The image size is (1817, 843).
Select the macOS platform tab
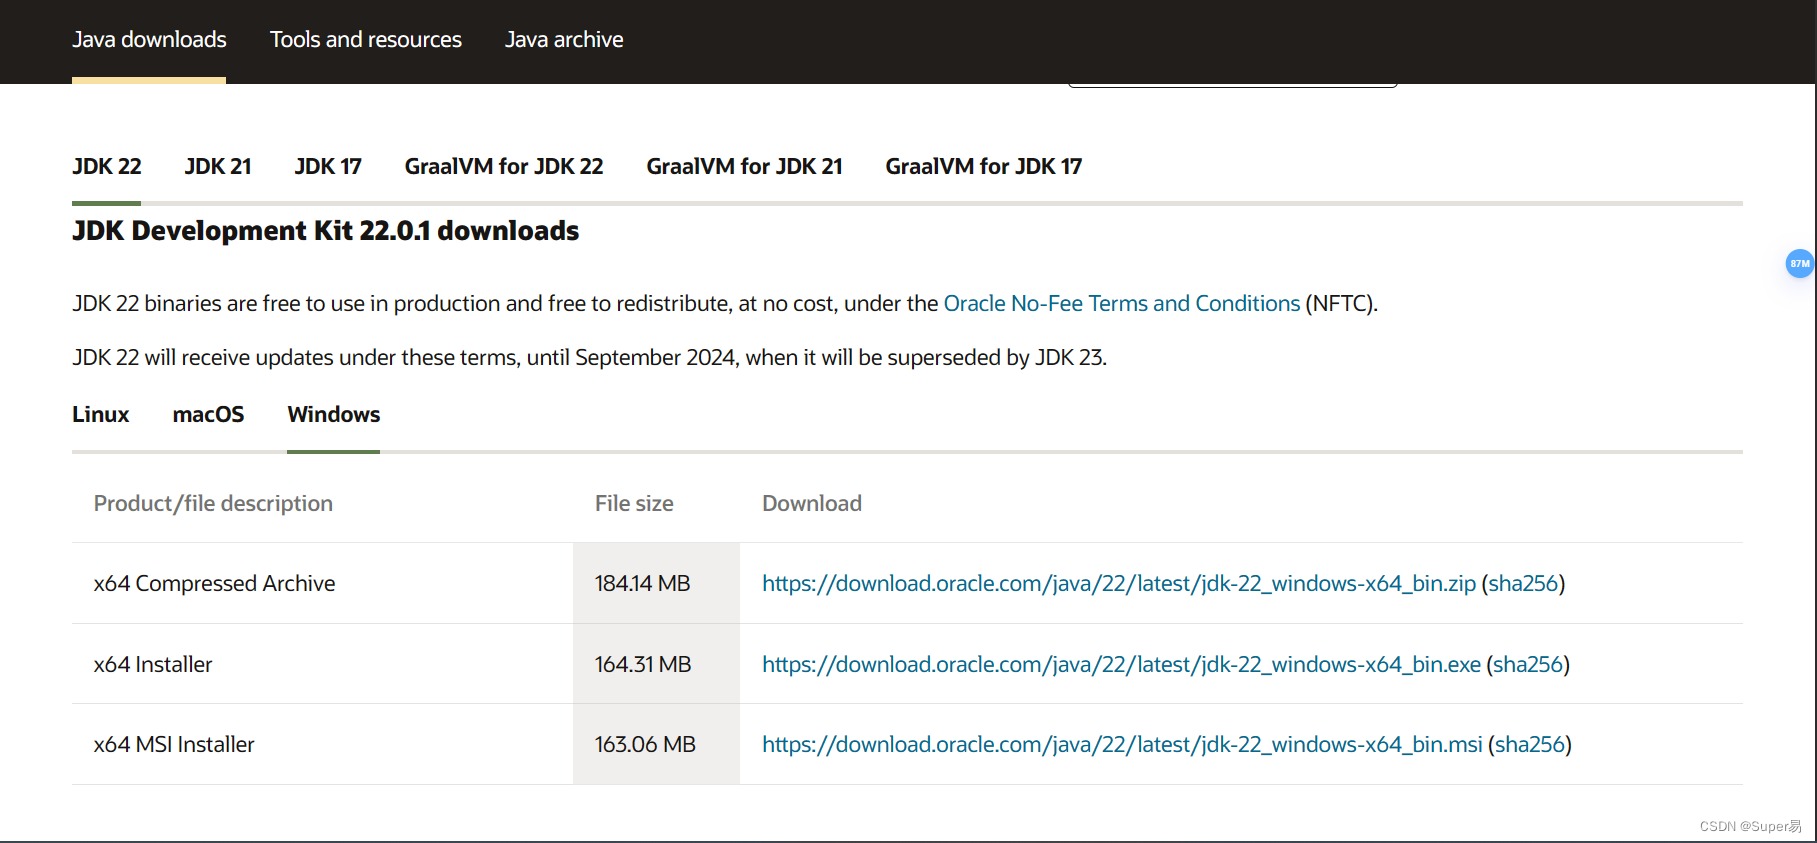pos(208,414)
